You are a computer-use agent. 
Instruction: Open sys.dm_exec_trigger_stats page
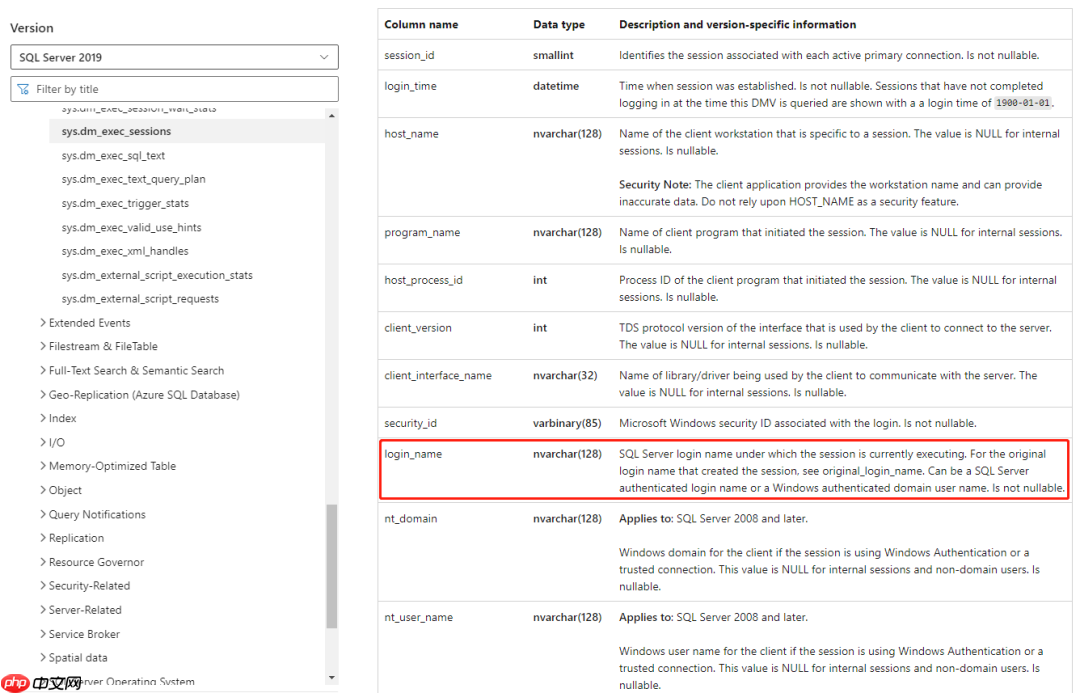click(x=125, y=203)
